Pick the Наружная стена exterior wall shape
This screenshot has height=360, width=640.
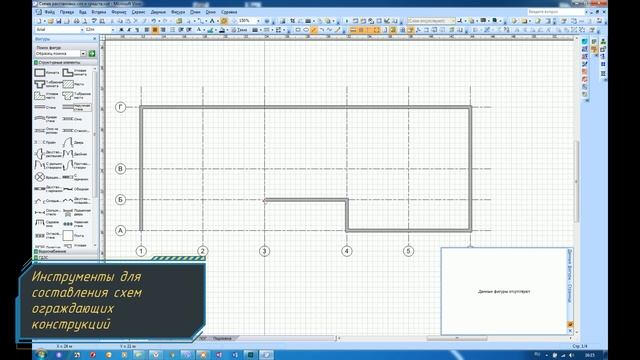(x=76, y=107)
